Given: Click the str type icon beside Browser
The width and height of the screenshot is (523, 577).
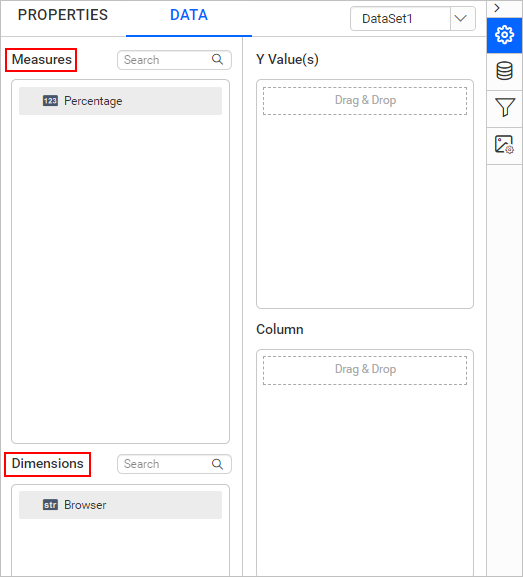Looking at the screenshot, I should click(50, 505).
